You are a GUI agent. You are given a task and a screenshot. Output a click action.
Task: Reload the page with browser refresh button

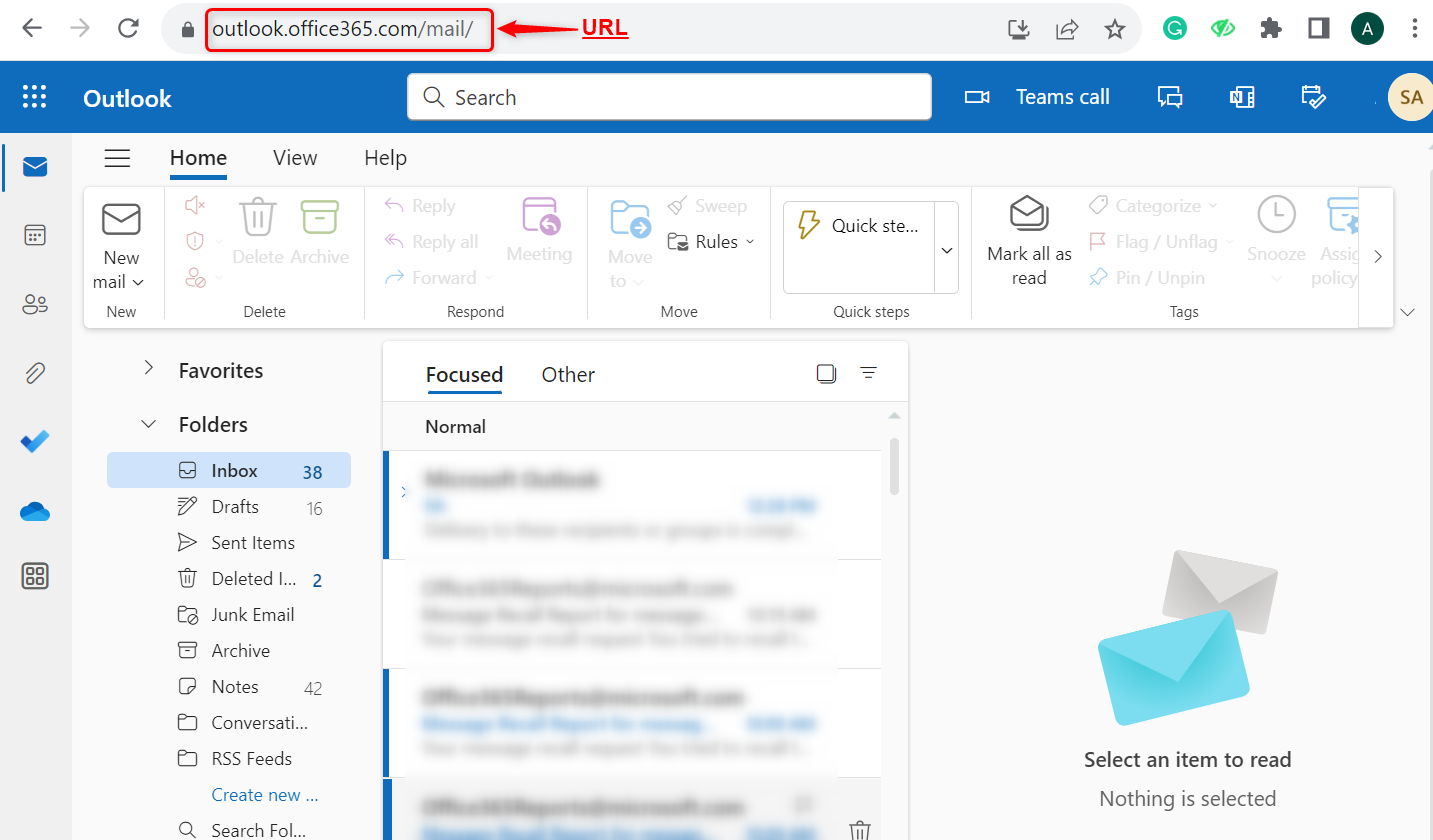point(128,29)
